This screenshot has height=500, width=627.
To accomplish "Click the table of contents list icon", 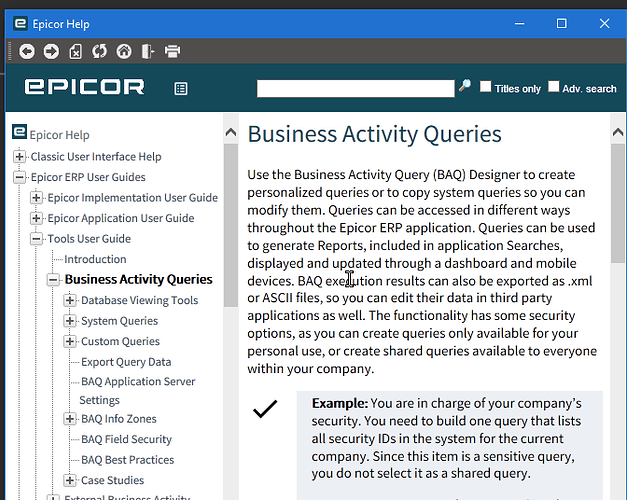I will pos(181,88).
